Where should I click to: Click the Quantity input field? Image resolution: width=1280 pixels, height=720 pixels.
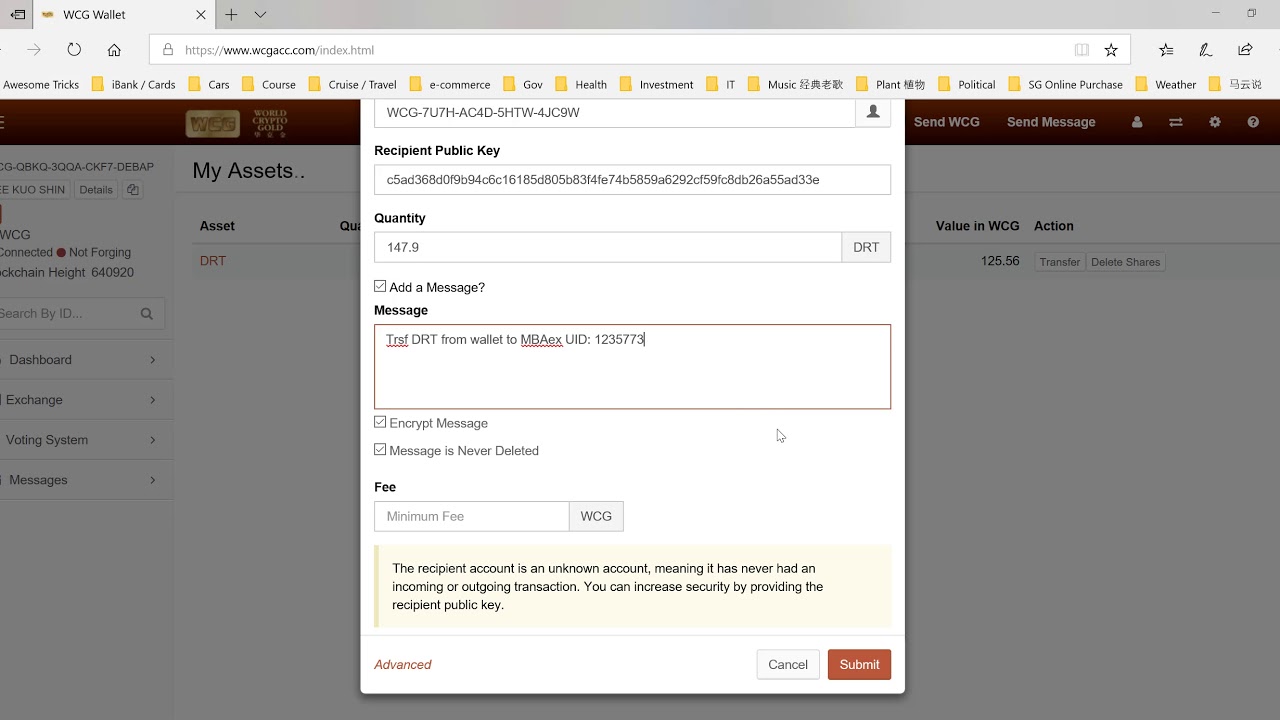[608, 247]
